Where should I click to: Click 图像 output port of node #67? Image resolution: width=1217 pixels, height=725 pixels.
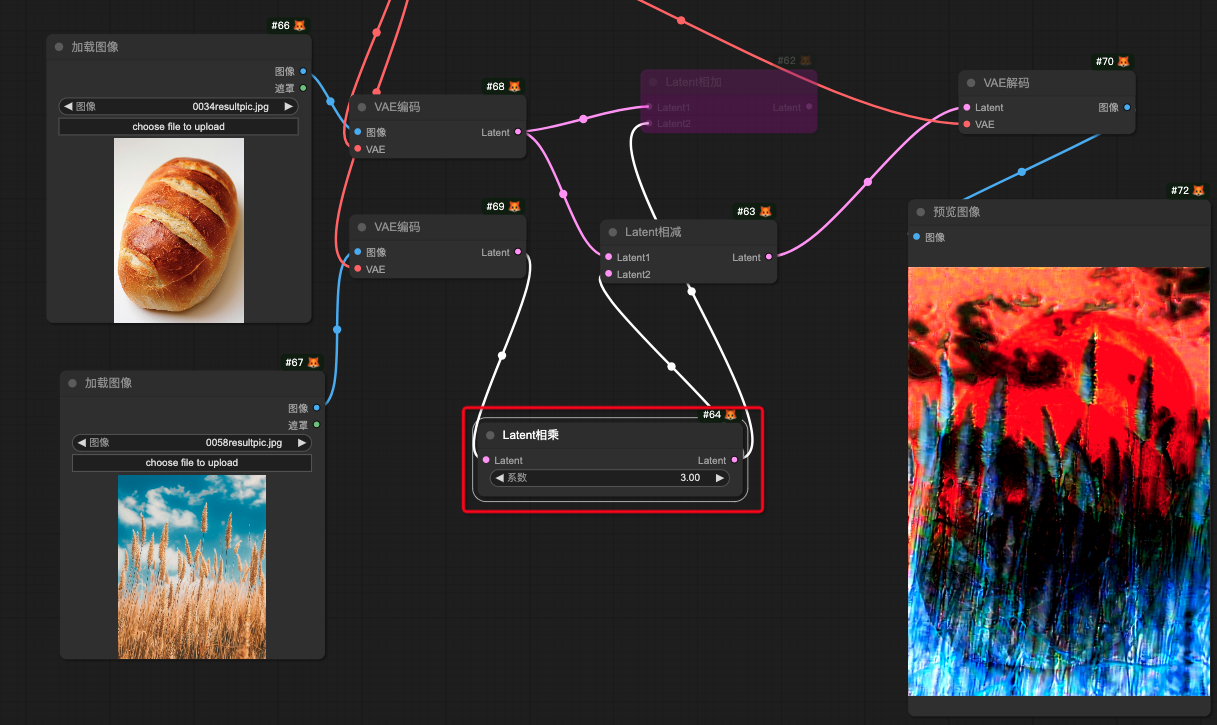point(317,408)
